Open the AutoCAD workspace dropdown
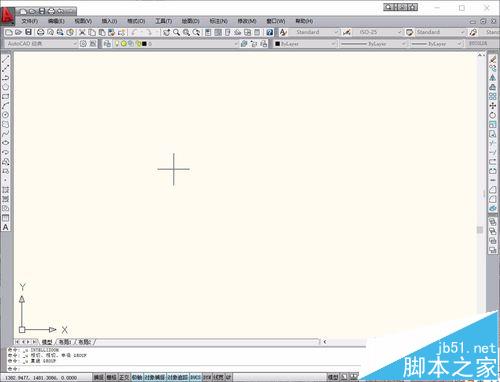This screenshot has height=382, width=500. click(x=42, y=44)
